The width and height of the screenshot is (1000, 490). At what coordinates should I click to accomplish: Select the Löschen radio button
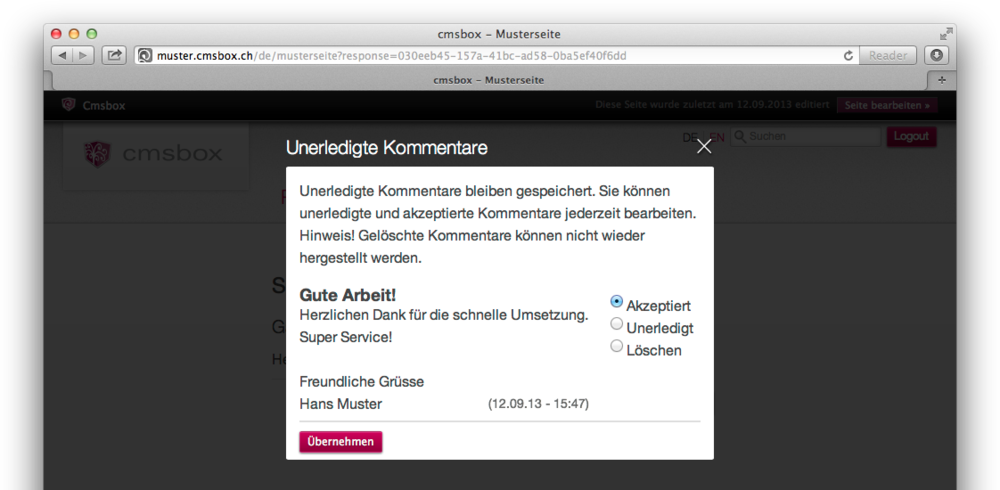coord(617,345)
